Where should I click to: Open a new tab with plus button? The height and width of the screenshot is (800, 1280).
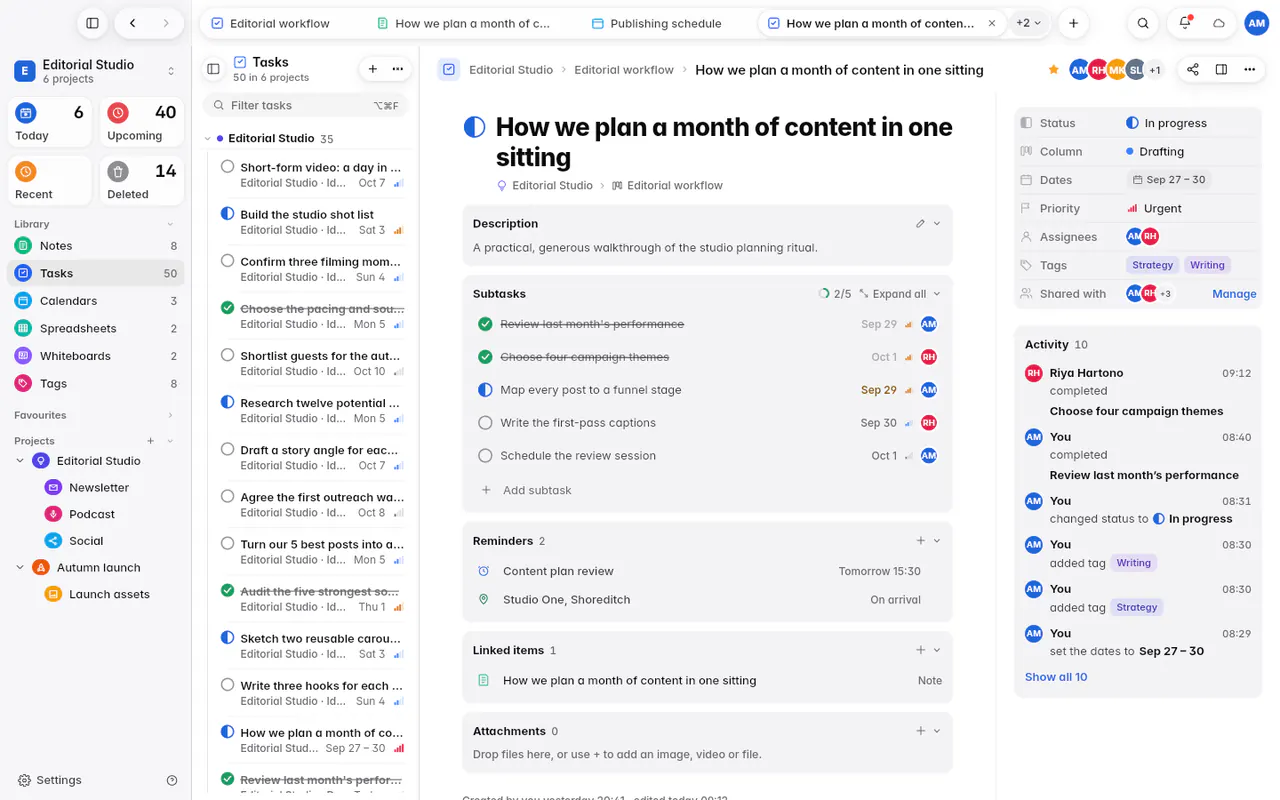click(1073, 23)
